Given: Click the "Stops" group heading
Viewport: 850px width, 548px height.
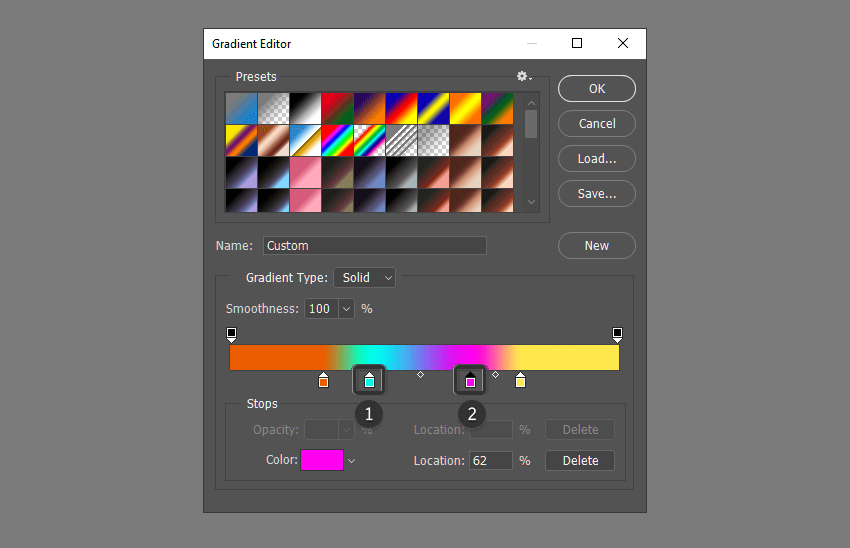Looking at the screenshot, I should click(x=262, y=404).
